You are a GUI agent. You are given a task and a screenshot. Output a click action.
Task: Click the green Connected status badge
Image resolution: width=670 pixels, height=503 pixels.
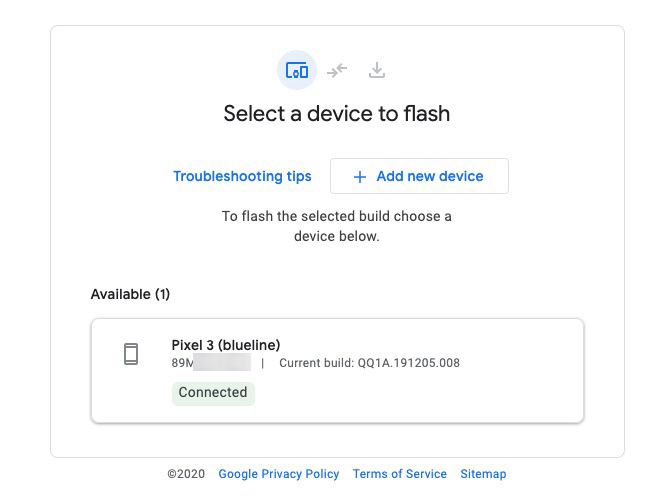tap(213, 393)
